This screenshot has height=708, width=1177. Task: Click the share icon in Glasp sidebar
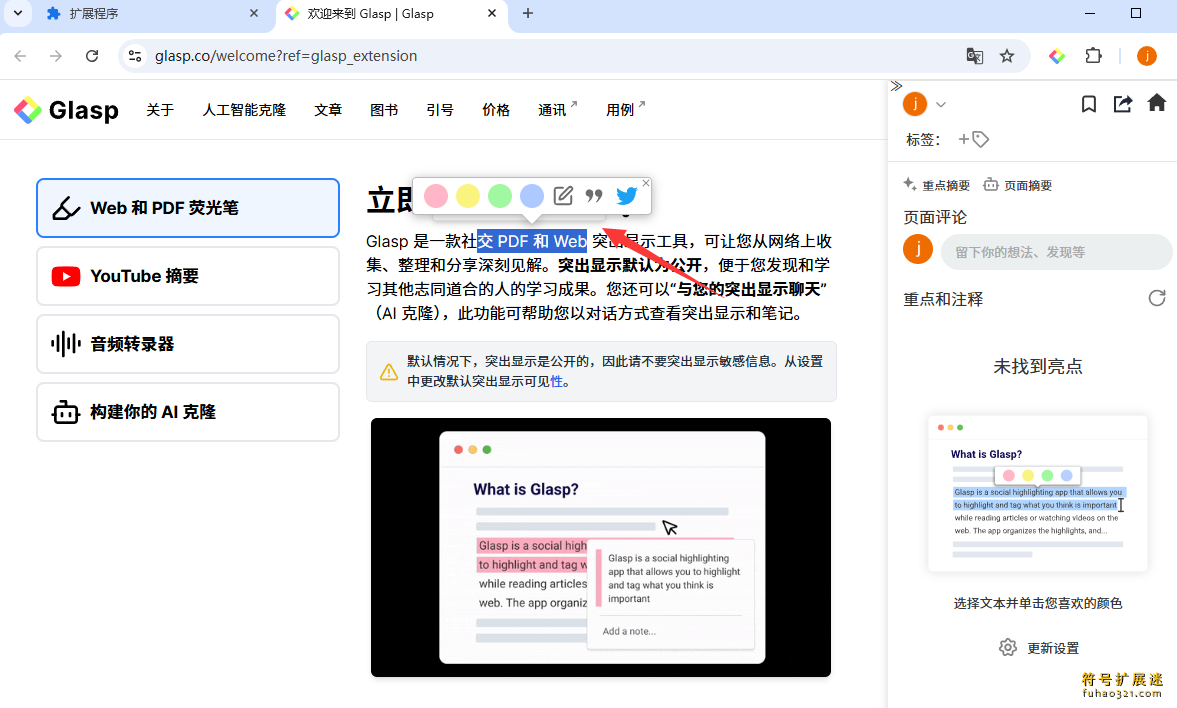(x=1123, y=104)
